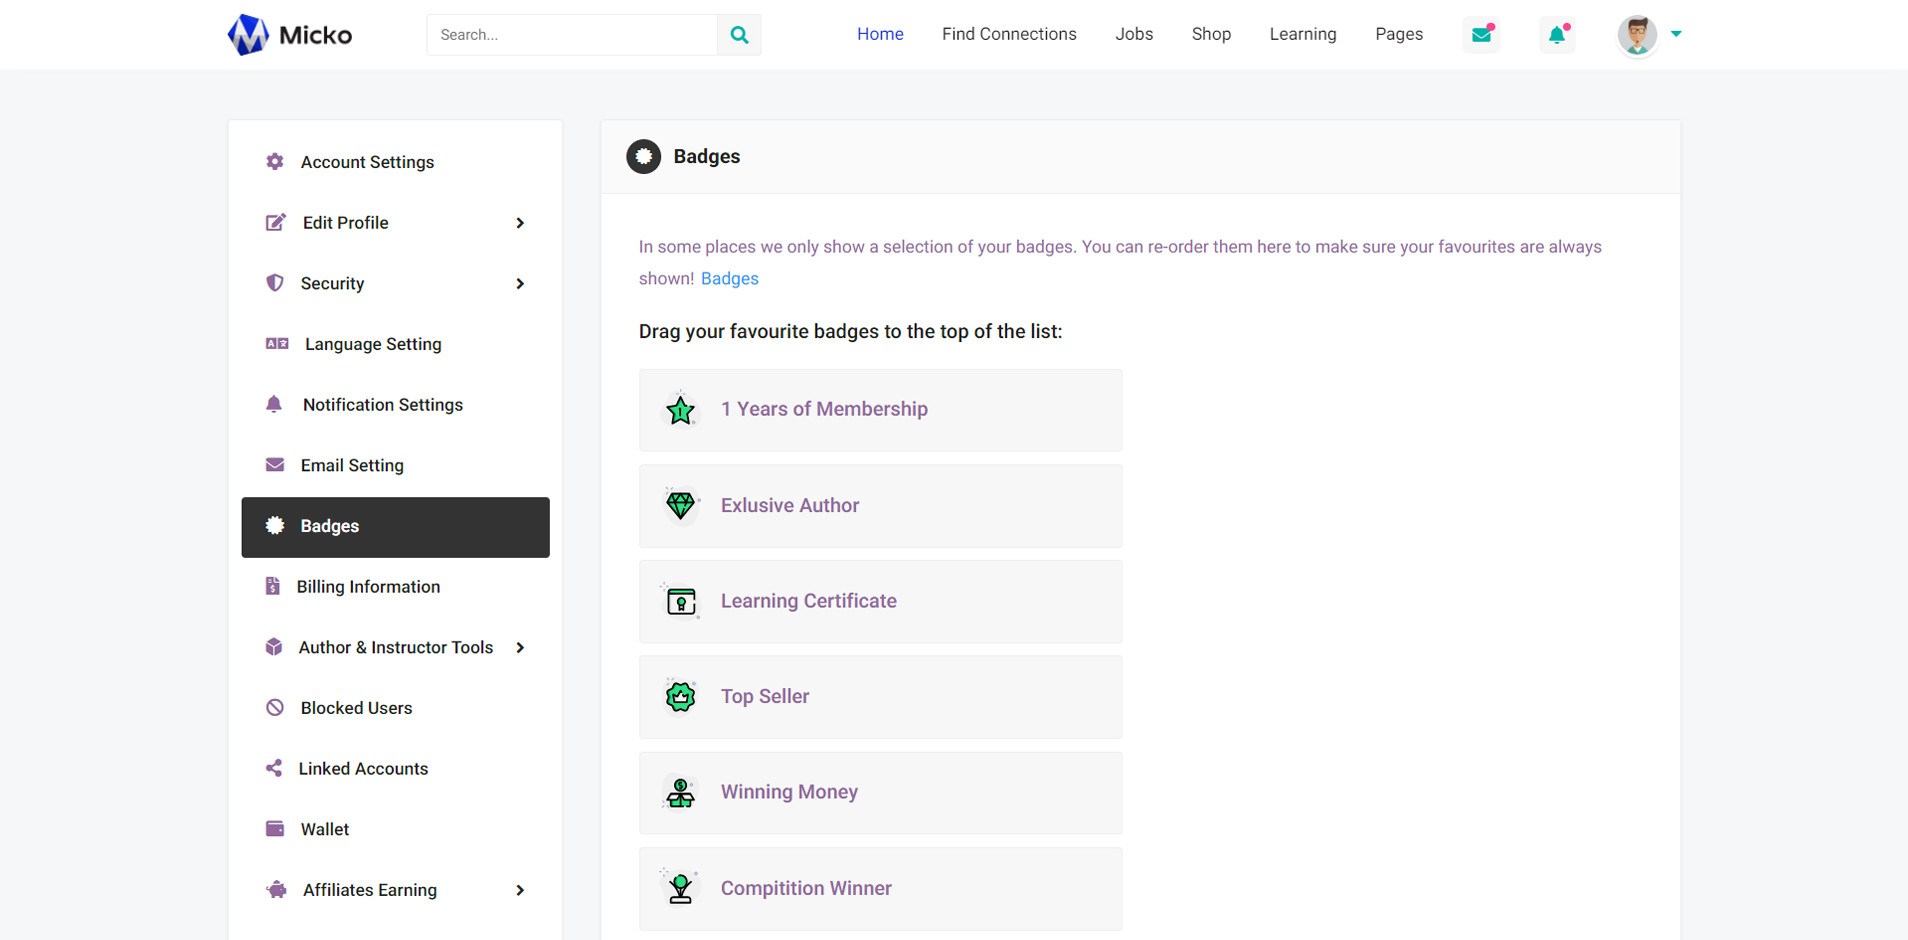Expand Author & Instructor Tools chevron
Image resolution: width=1908 pixels, height=940 pixels.
[x=520, y=648]
